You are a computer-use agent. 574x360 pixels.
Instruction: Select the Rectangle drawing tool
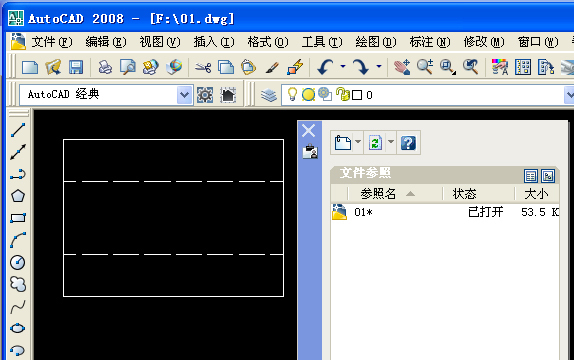click(18, 218)
